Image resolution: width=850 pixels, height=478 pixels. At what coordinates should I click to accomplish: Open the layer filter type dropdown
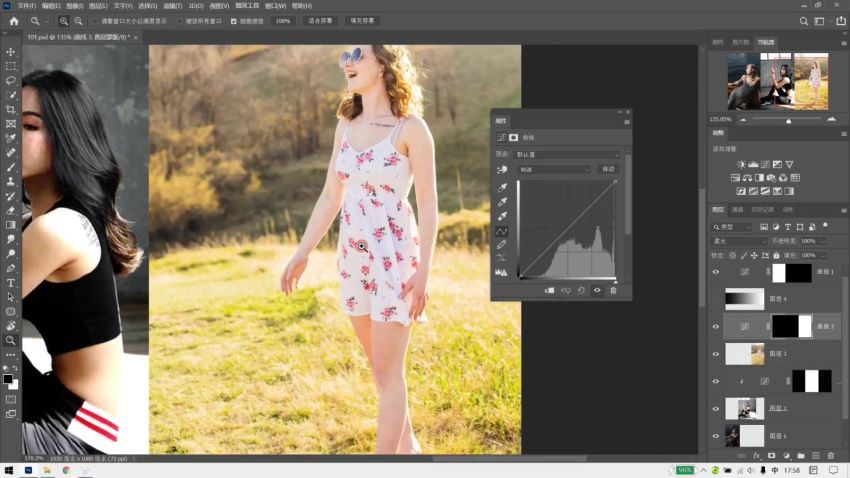coord(732,227)
